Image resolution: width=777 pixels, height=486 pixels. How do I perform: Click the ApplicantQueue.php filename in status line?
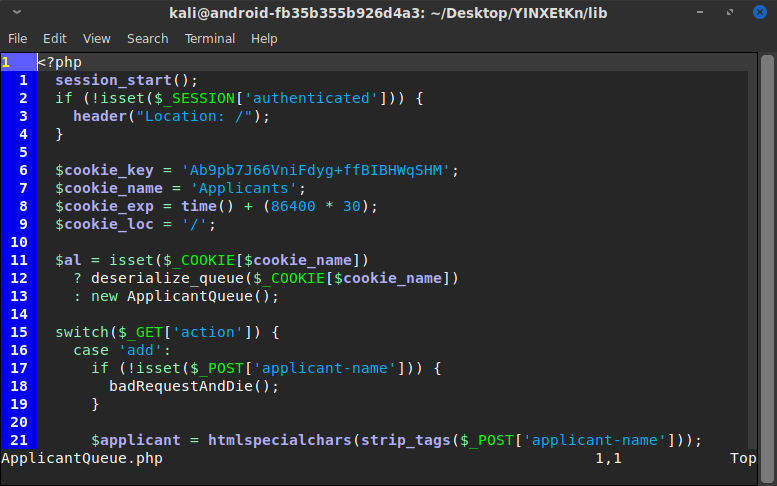click(81, 459)
